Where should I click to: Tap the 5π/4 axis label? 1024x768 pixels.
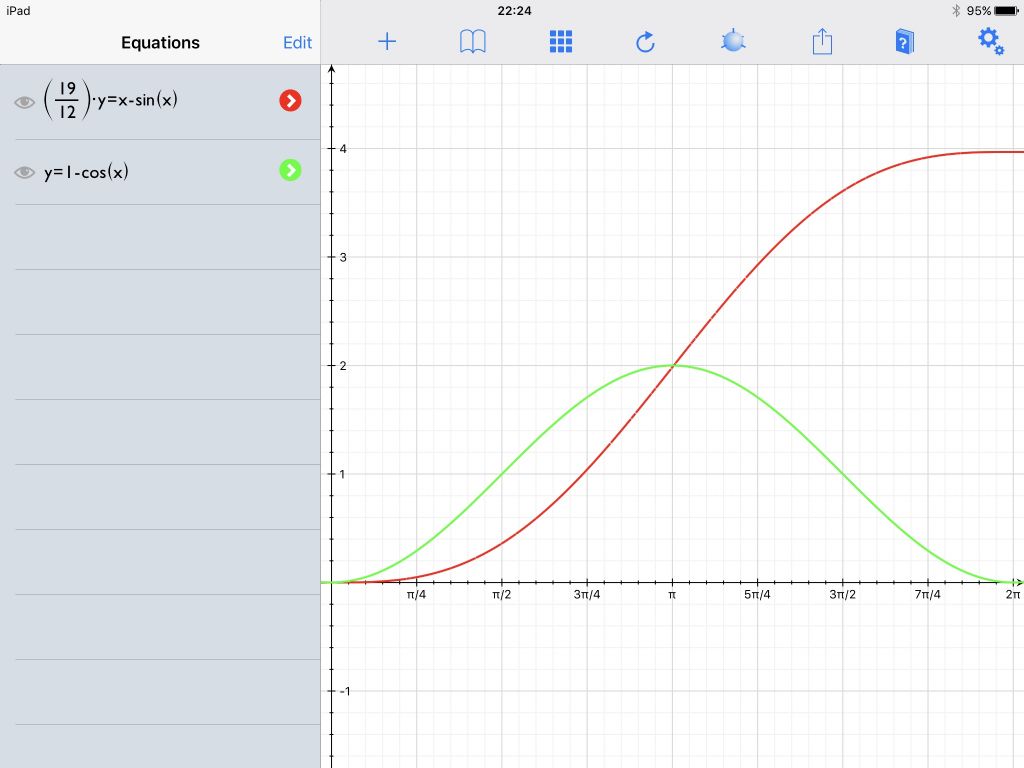tap(758, 594)
